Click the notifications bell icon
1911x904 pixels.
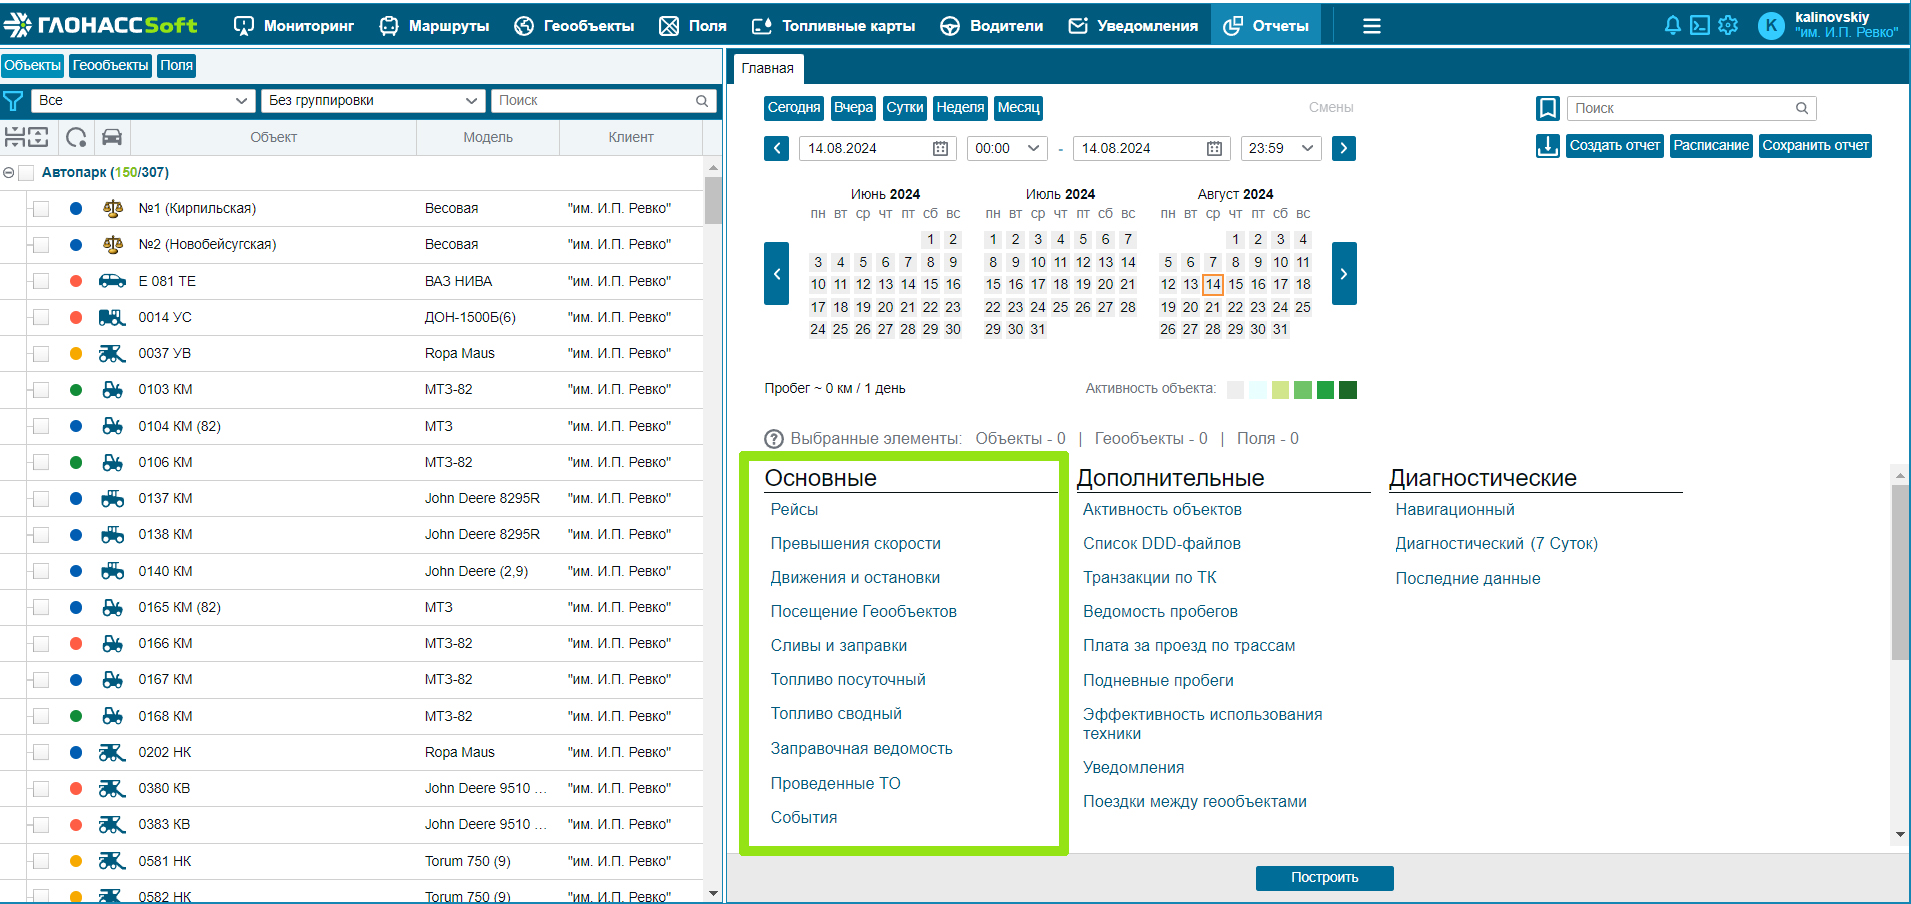pyautogui.click(x=1672, y=25)
